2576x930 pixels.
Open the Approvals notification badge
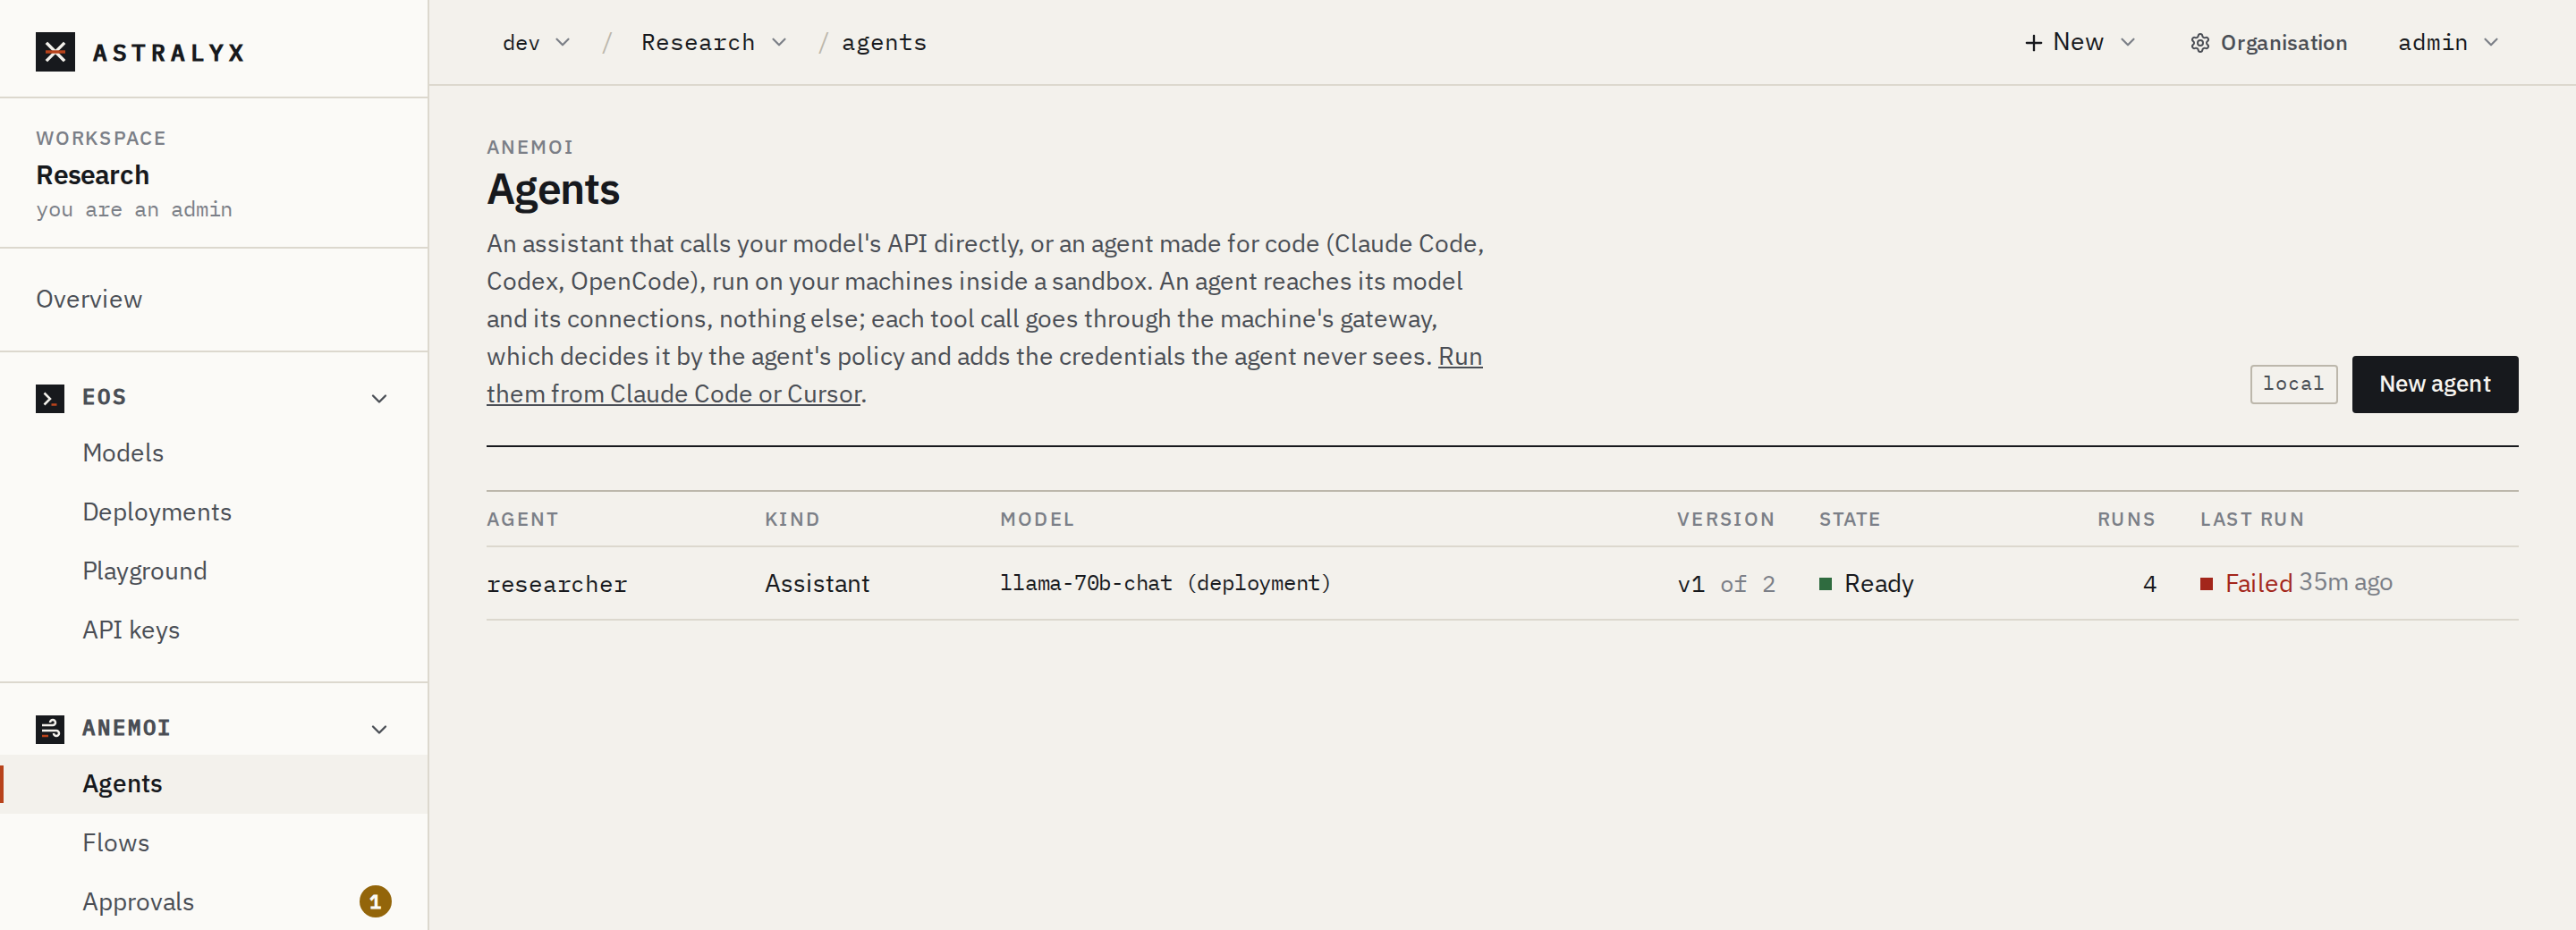(x=375, y=902)
